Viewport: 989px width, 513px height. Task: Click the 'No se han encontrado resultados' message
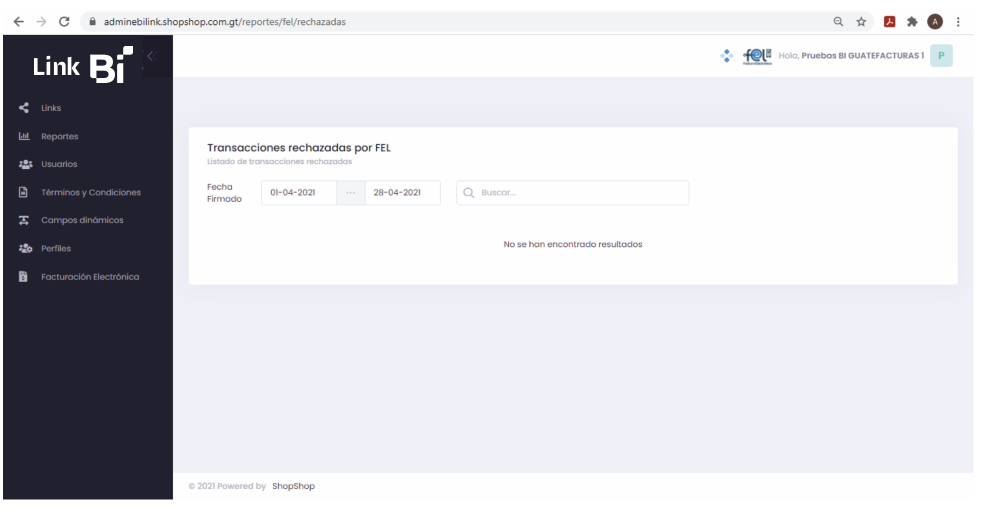pyautogui.click(x=573, y=244)
